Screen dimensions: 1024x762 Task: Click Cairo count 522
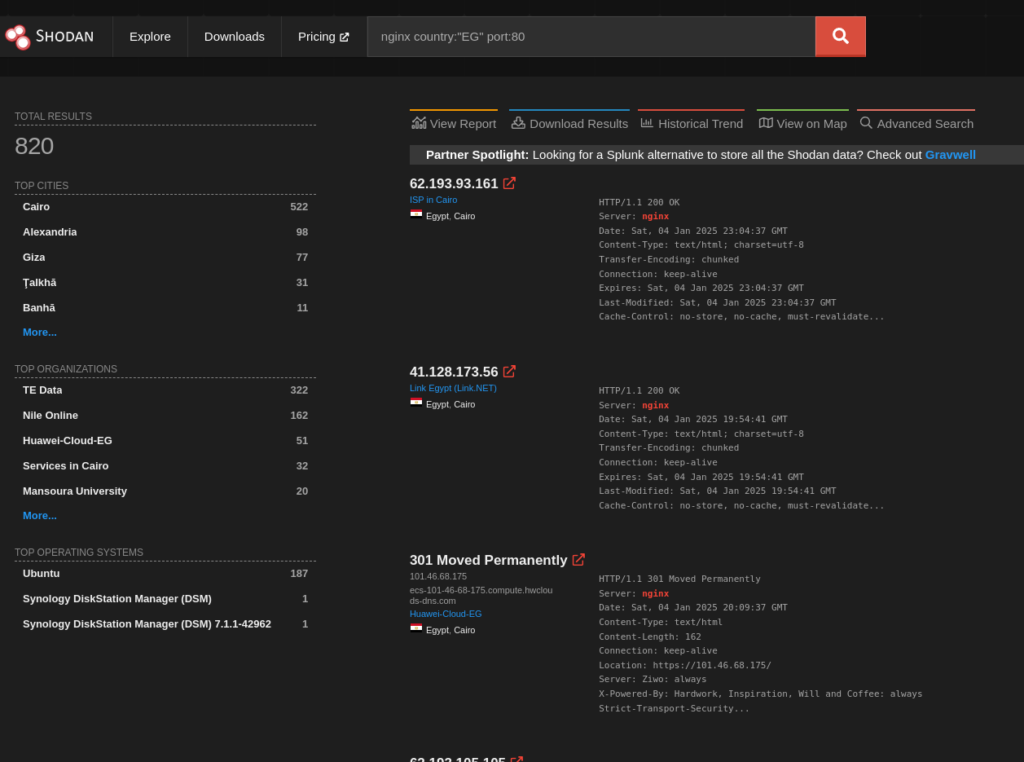299,206
